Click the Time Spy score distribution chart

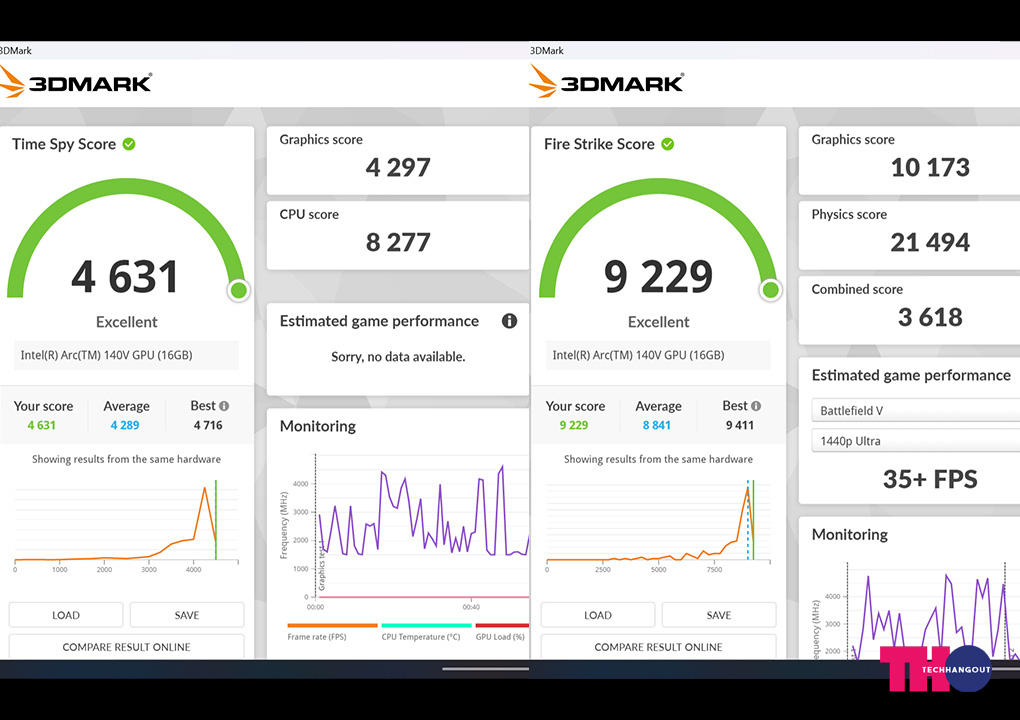(126, 526)
